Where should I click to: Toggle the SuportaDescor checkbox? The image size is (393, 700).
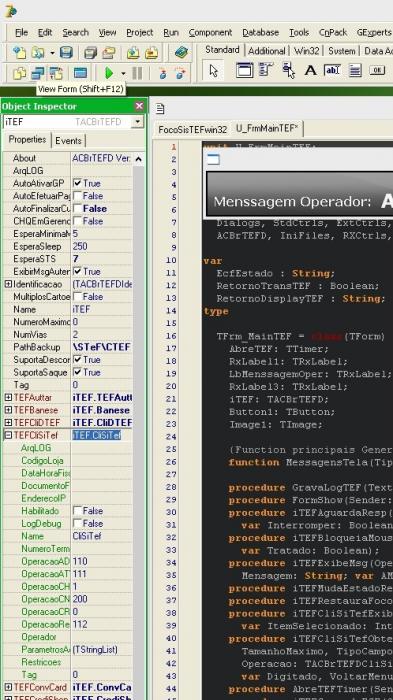[77, 359]
